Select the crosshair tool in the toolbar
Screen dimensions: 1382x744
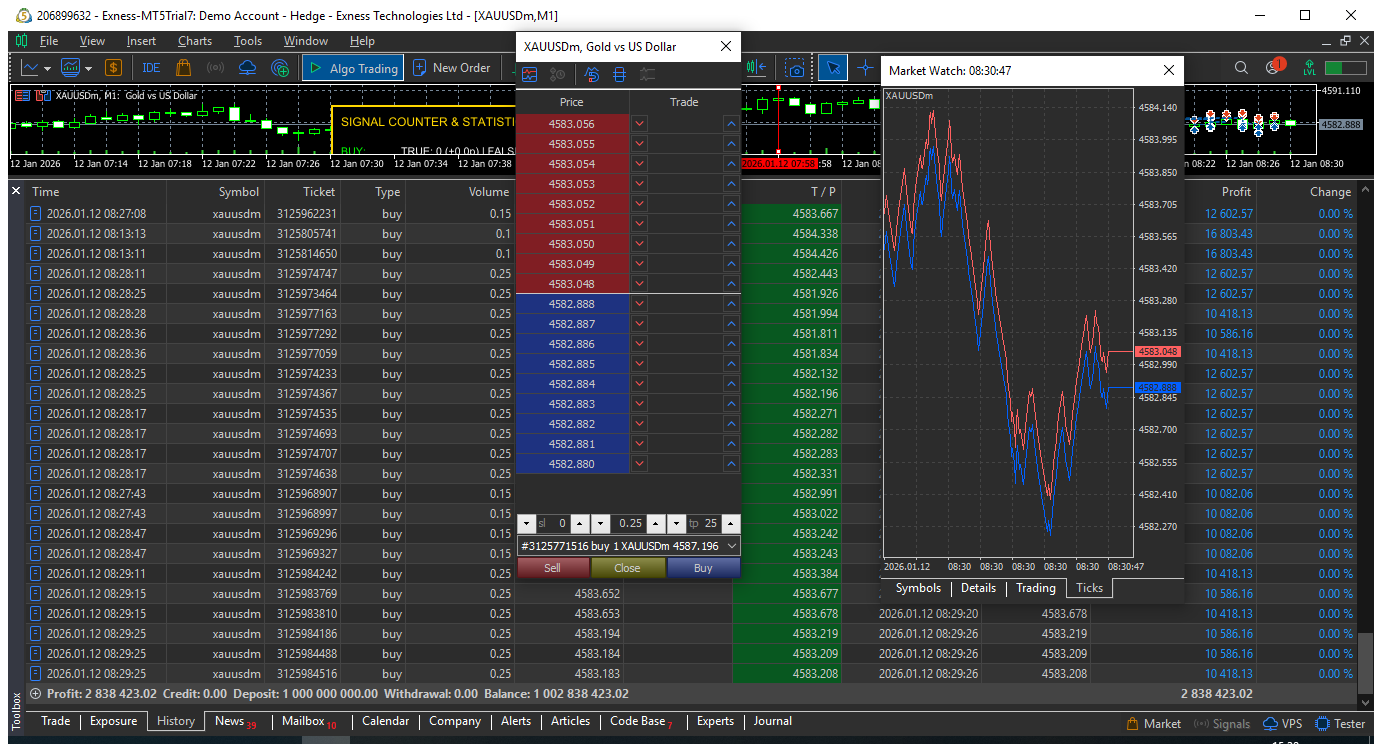[x=865, y=68]
